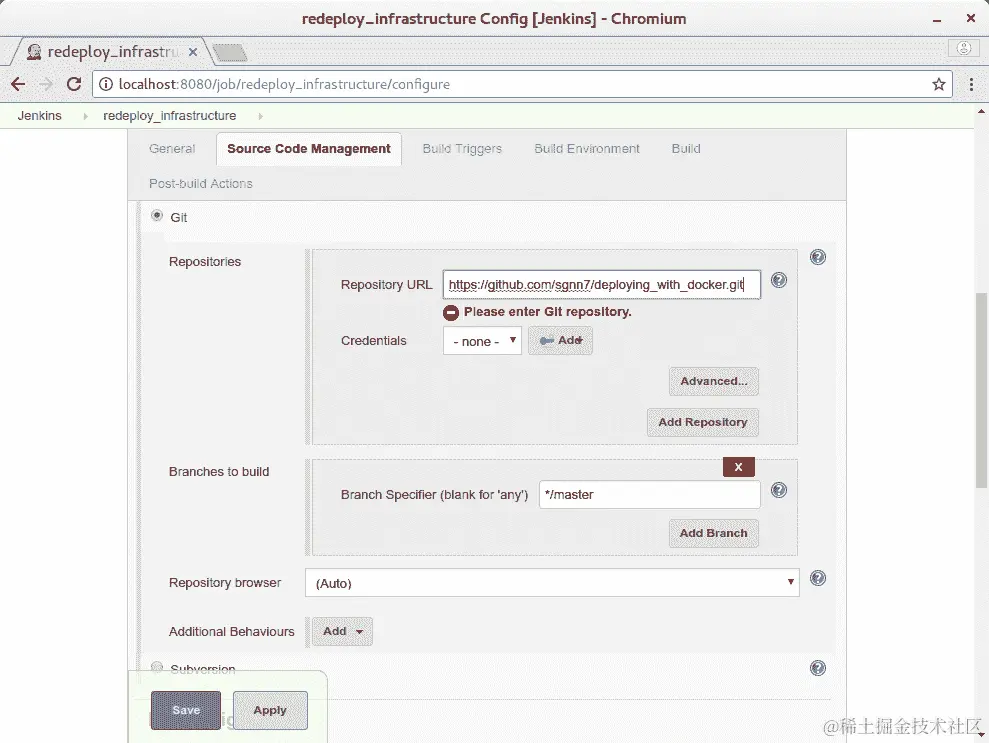Go back to the previous page
Viewport: 989px width, 743px height.
(18, 84)
